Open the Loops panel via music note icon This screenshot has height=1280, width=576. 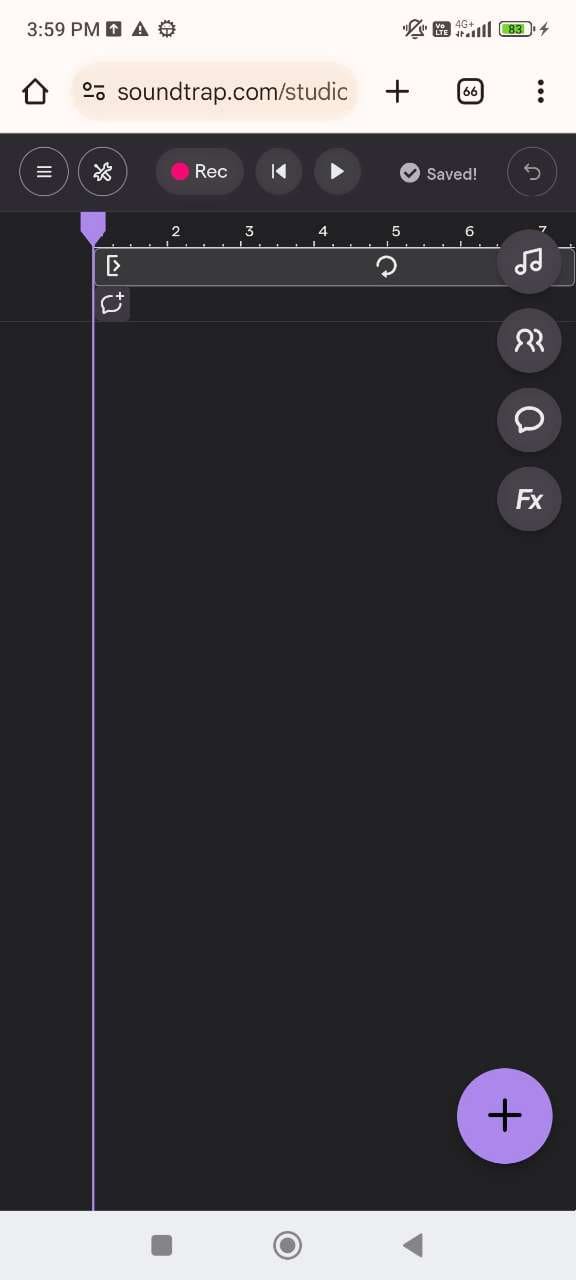(529, 262)
